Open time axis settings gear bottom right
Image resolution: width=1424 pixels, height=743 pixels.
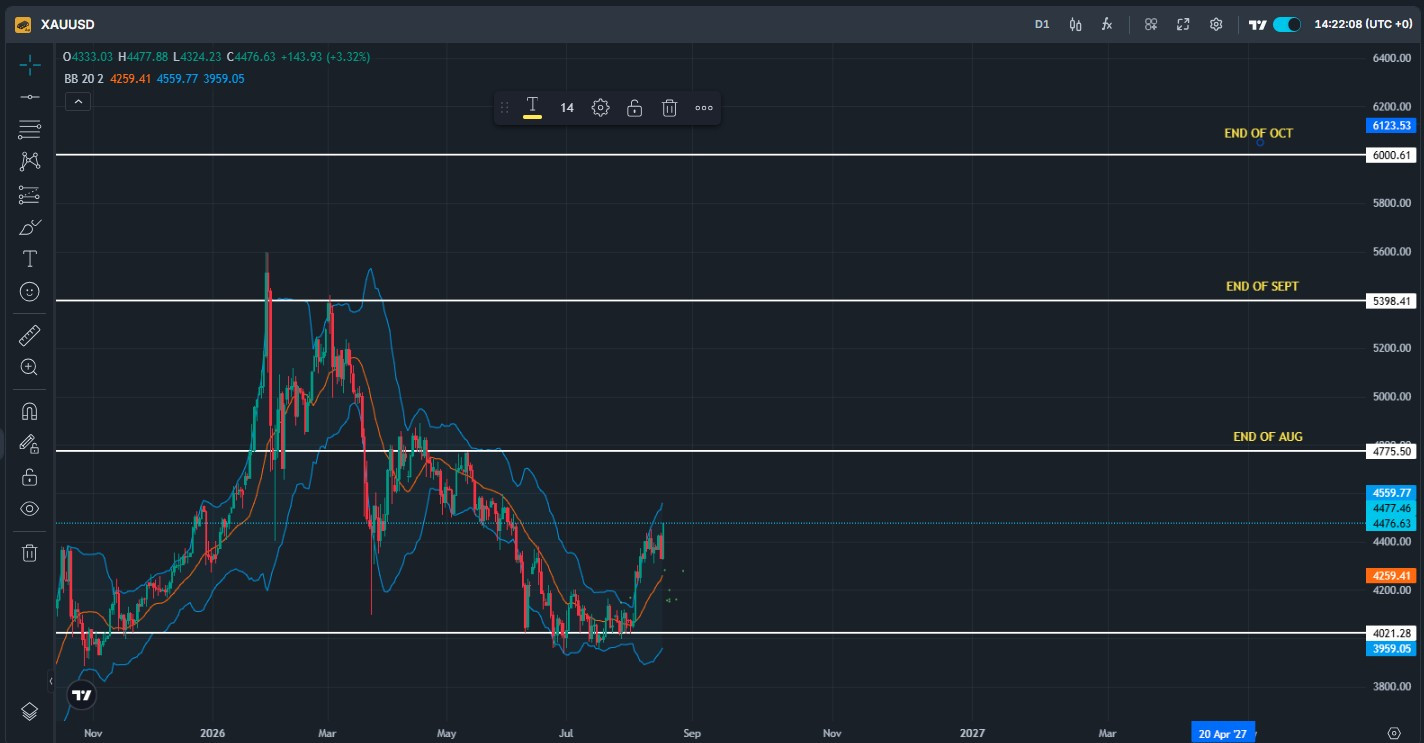click(1394, 733)
